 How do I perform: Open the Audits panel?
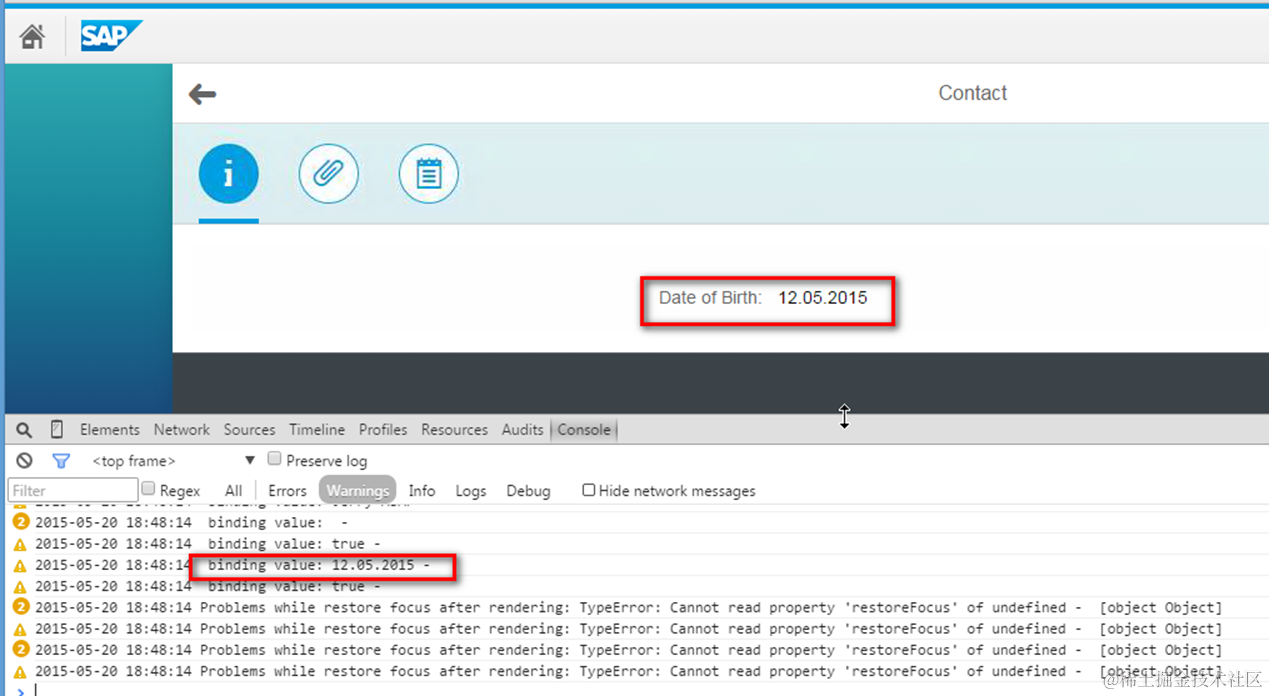[x=522, y=430]
